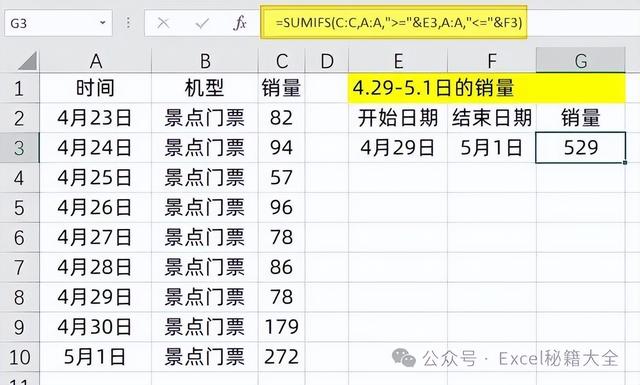Click sales value 82
640x385 pixels.
pyautogui.click(x=282, y=118)
